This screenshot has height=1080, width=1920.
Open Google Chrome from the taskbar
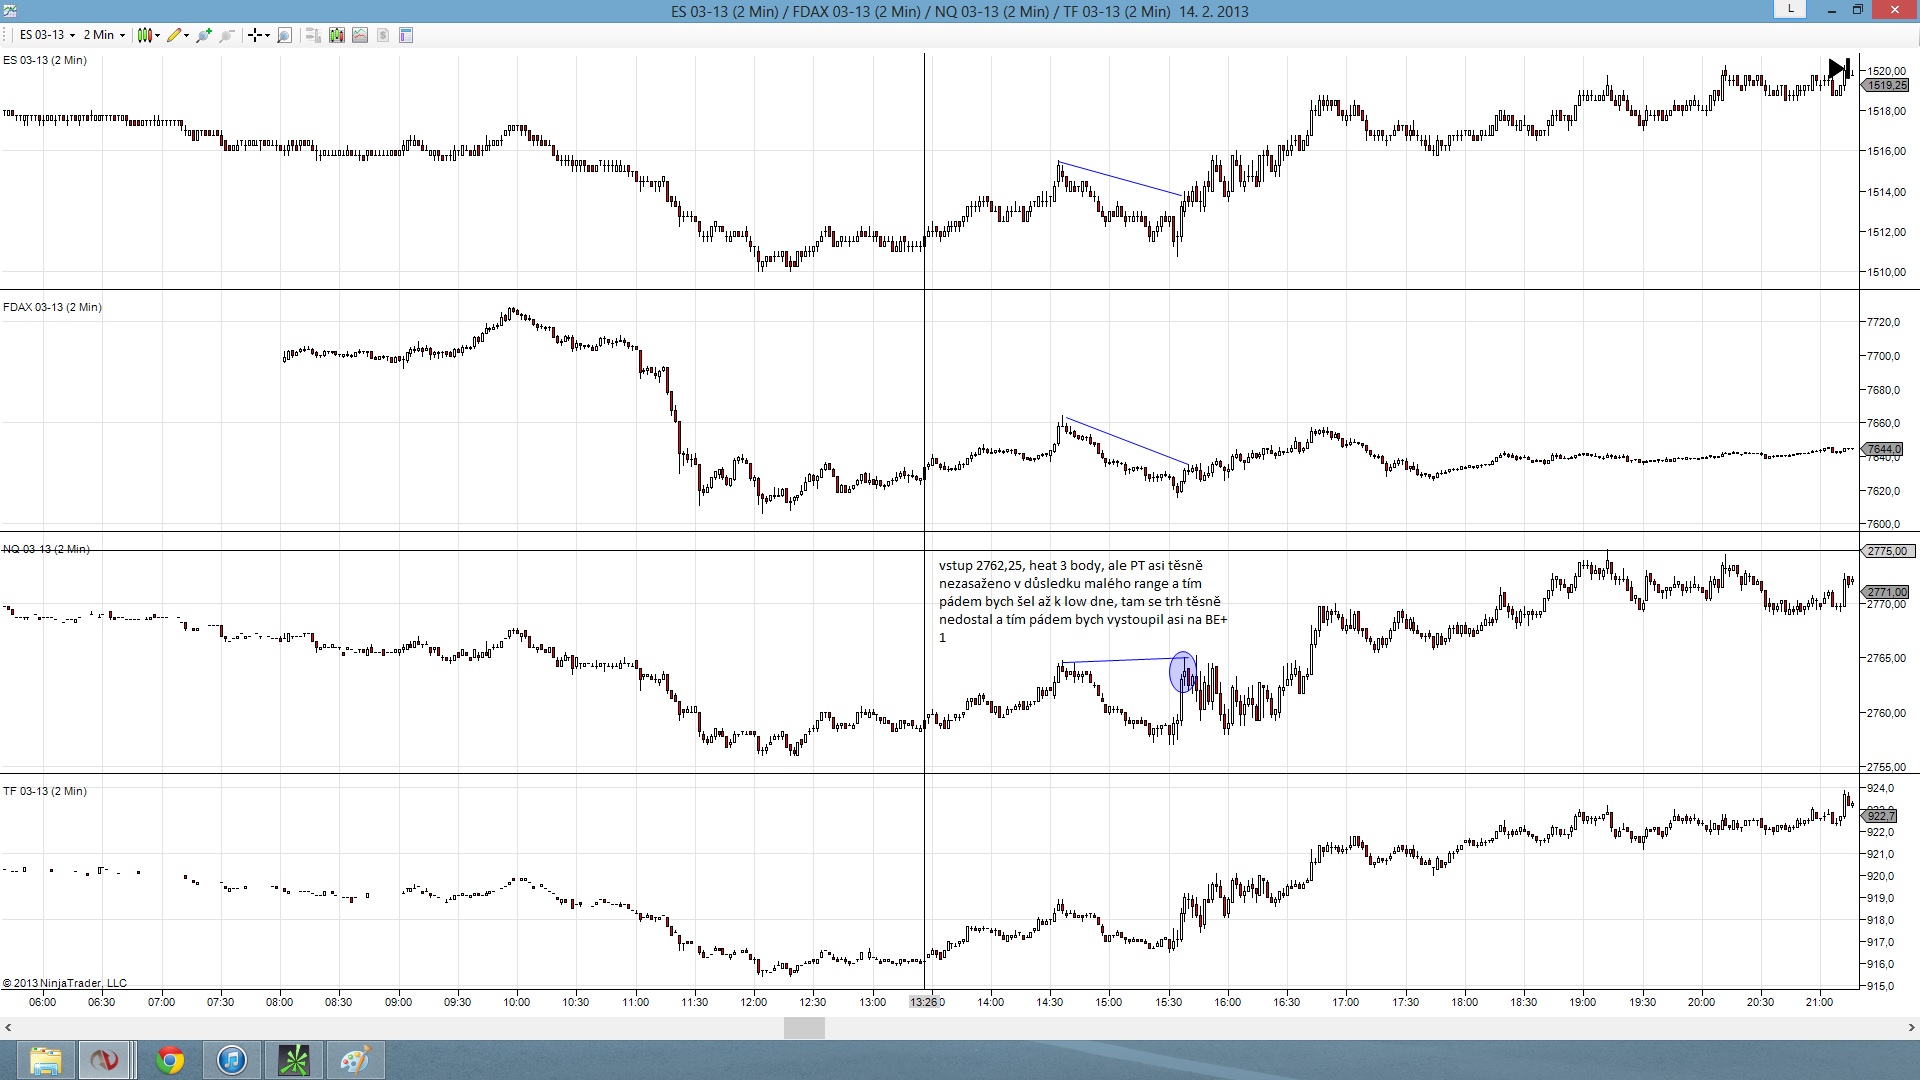tap(170, 1059)
